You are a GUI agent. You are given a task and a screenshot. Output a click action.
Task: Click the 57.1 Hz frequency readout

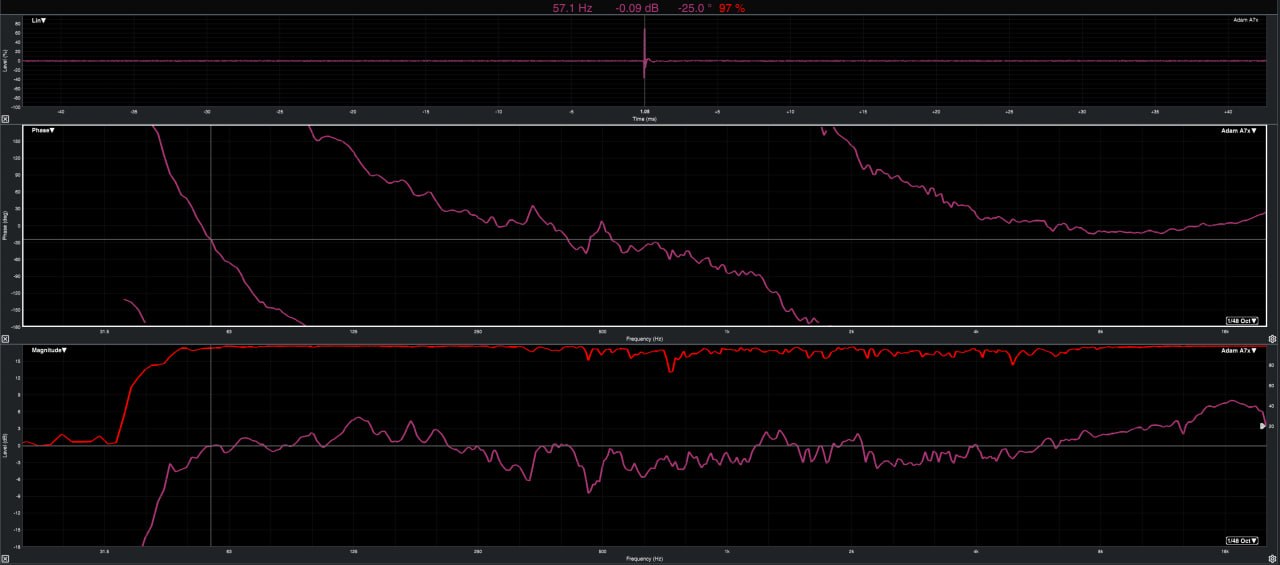(572, 7)
